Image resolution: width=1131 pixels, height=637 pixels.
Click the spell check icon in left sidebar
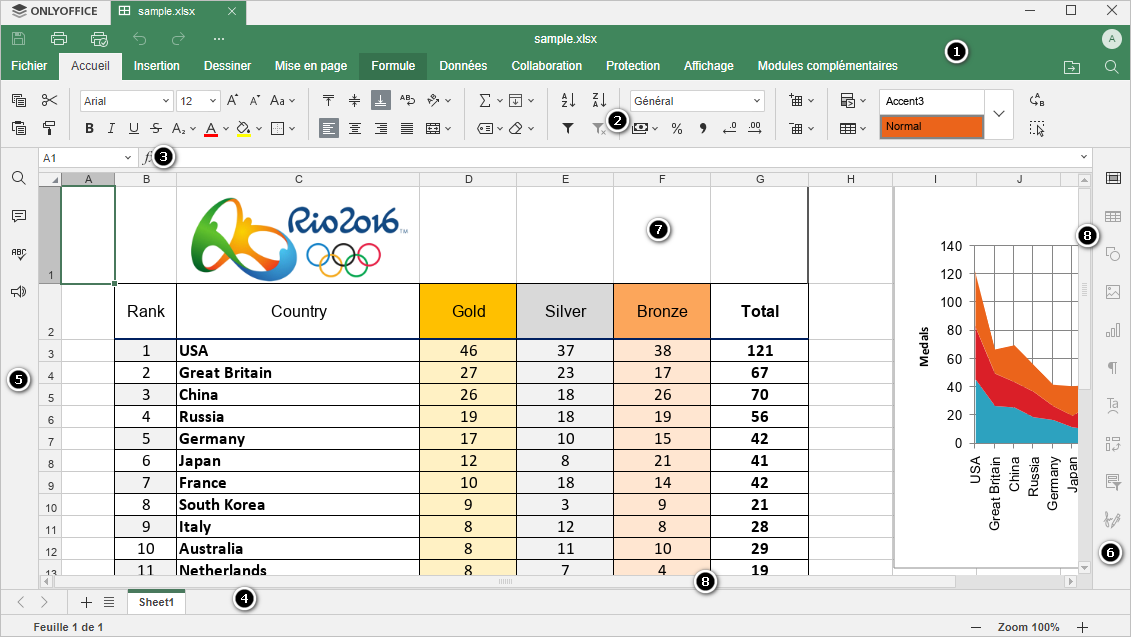coord(18,254)
